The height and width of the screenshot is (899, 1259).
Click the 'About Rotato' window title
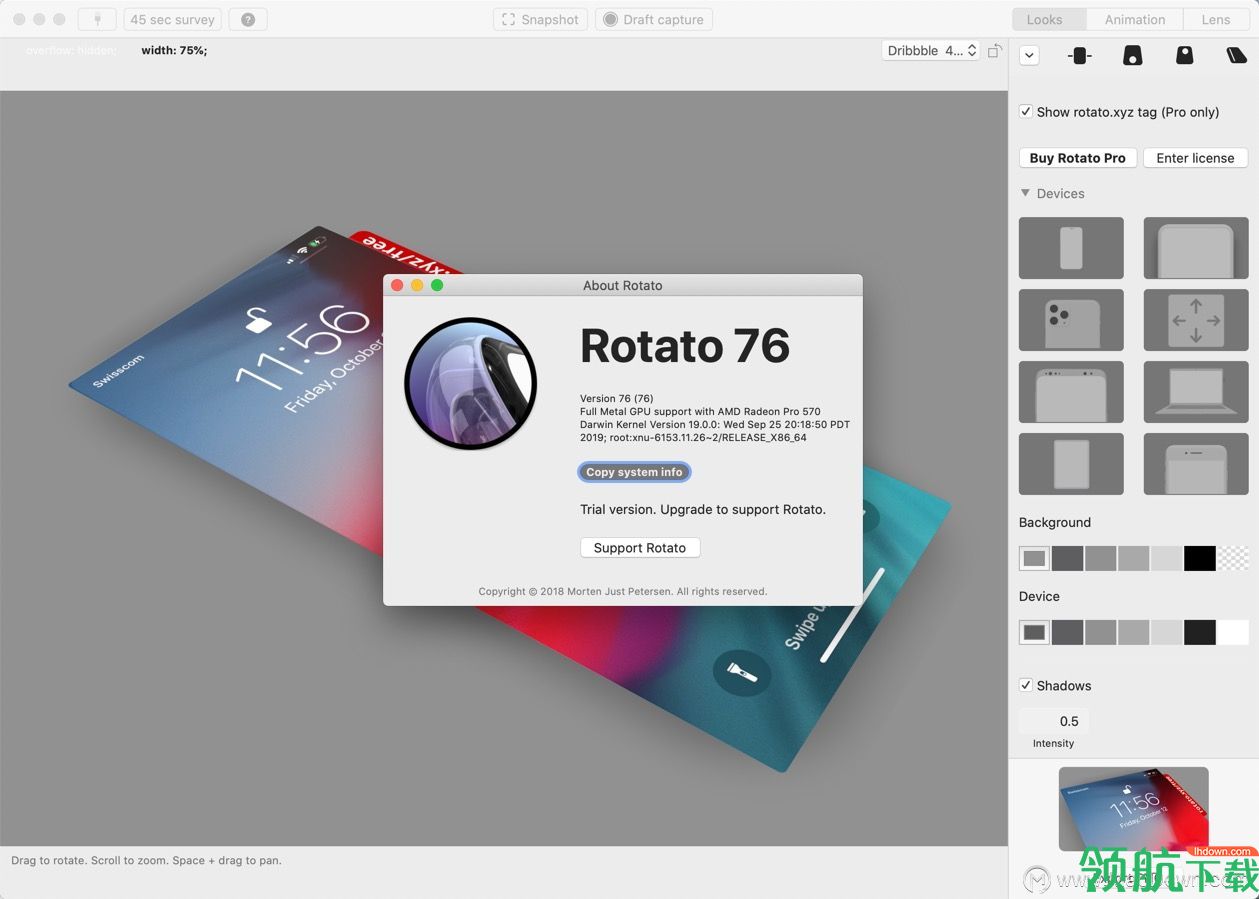(622, 285)
